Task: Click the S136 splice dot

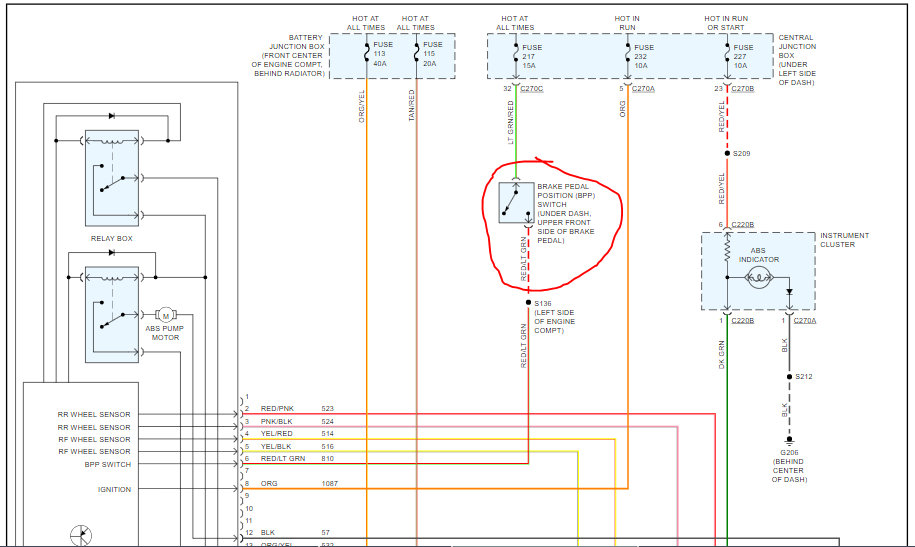Action: 528,302
